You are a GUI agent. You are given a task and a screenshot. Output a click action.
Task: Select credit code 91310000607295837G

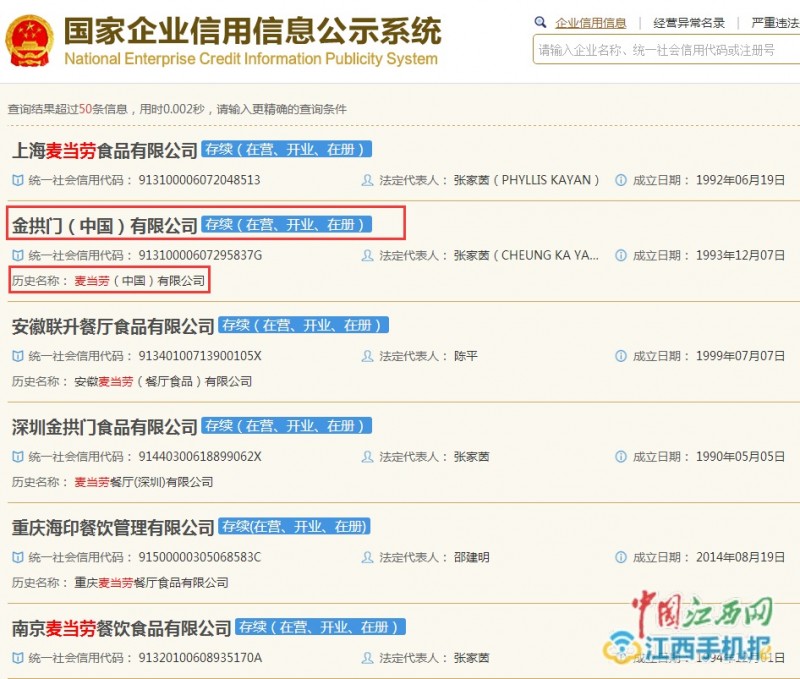(200, 255)
